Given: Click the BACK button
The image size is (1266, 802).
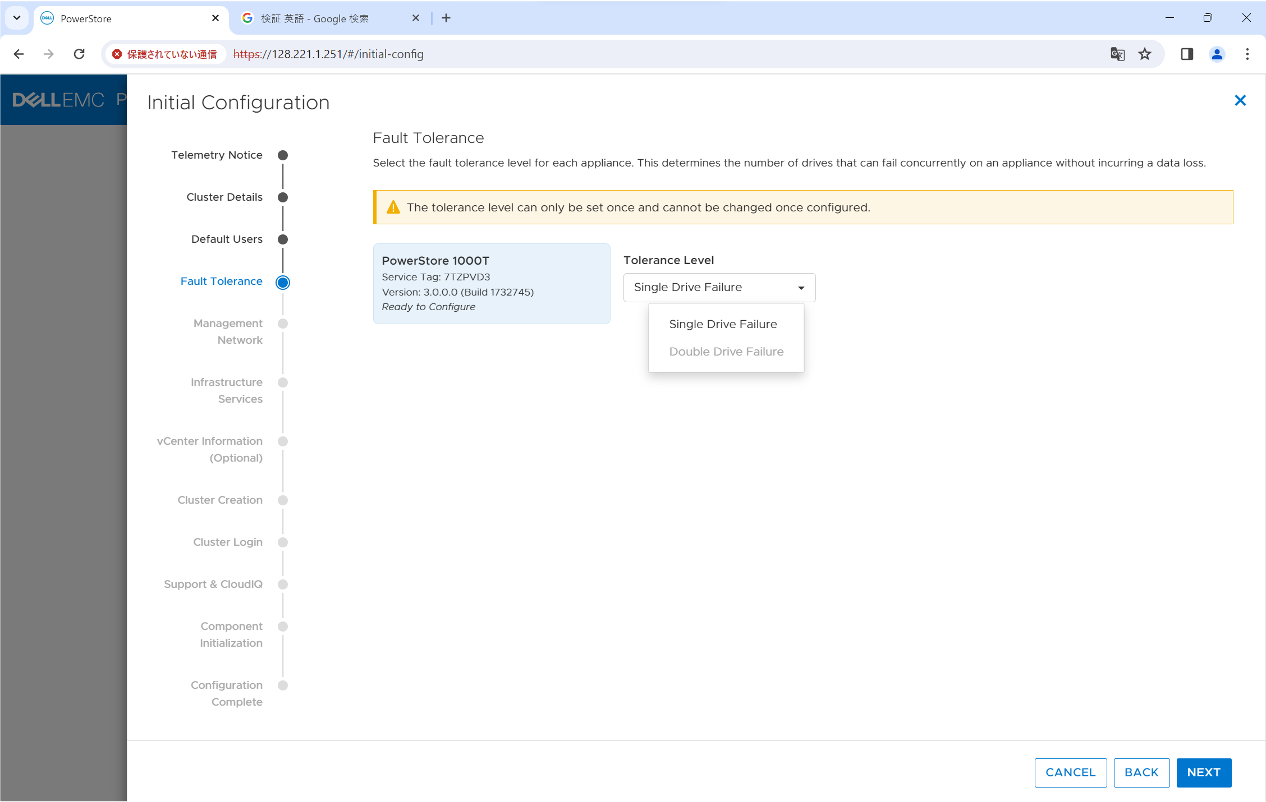Looking at the screenshot, I should pyautogui.click(x=1141, y=772).
